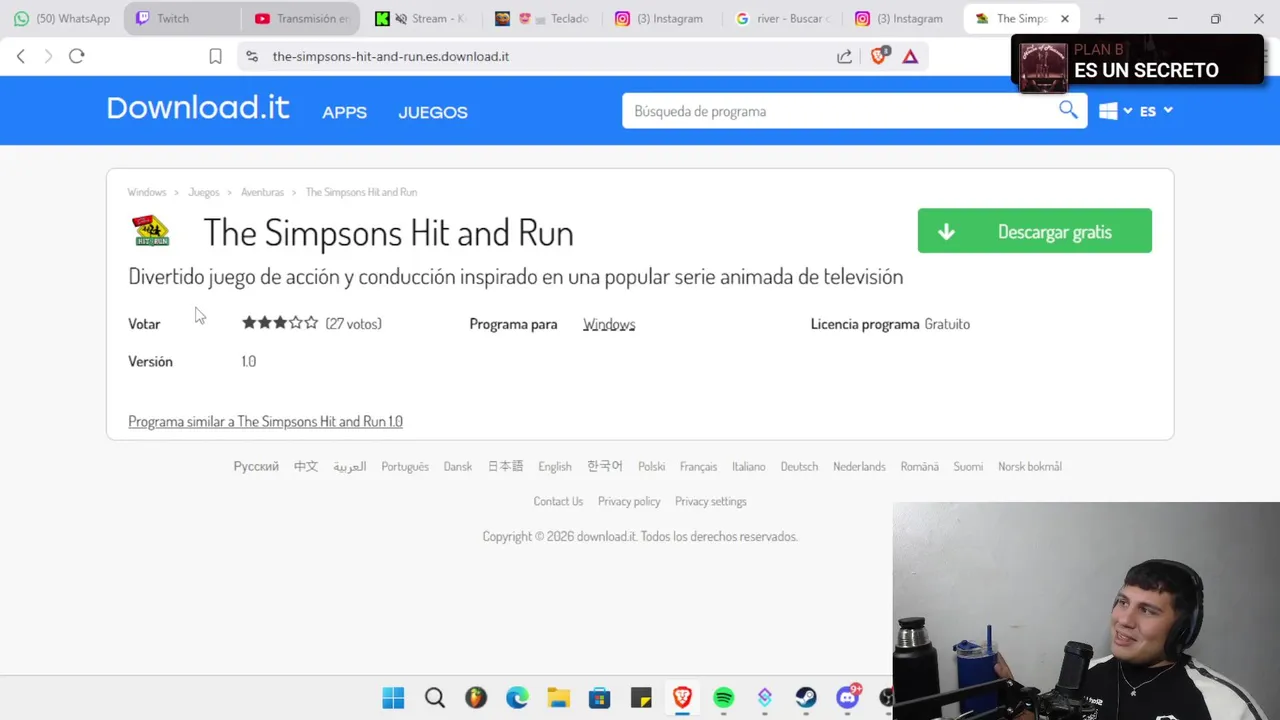The height and width of the screenshot is (720, 1280).
Task: Click the Windows platform icon in header
Action: (1108, 111)
